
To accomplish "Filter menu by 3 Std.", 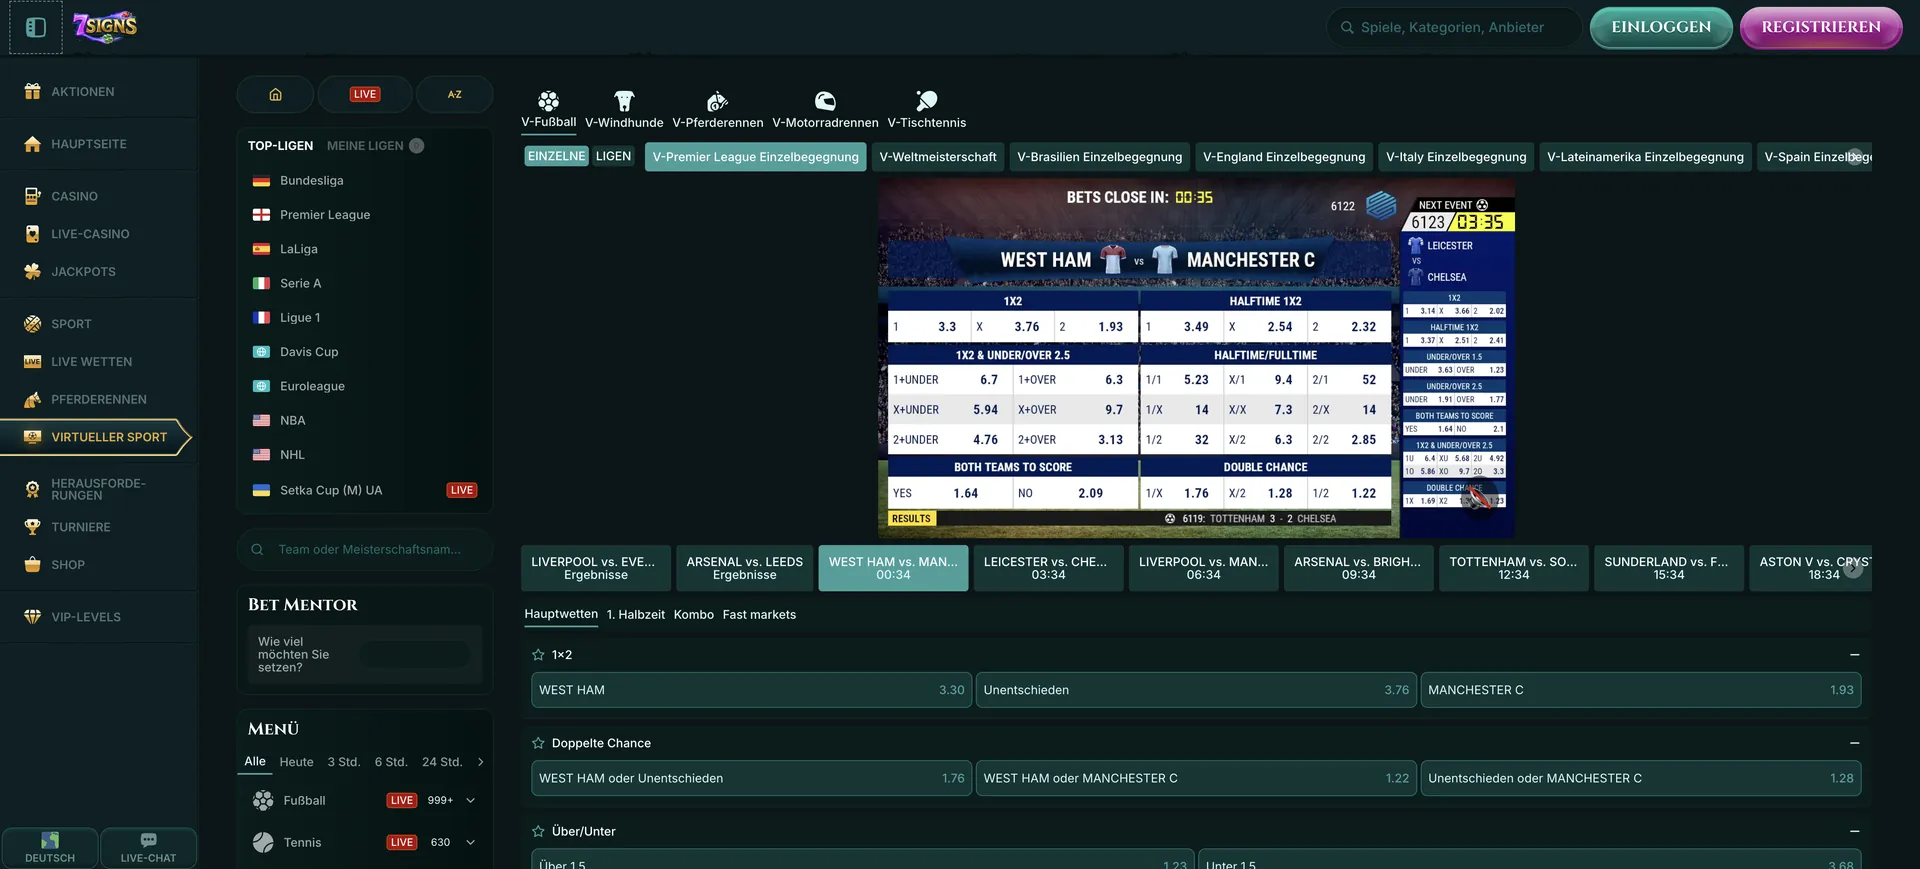I will [344, 762].
